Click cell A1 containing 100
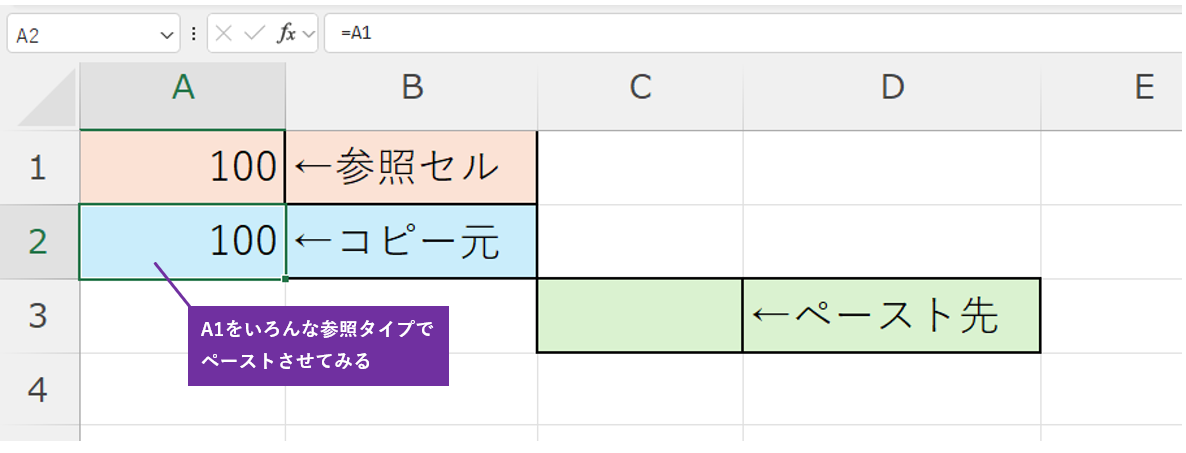1186x453 pixels. [183, 167]
